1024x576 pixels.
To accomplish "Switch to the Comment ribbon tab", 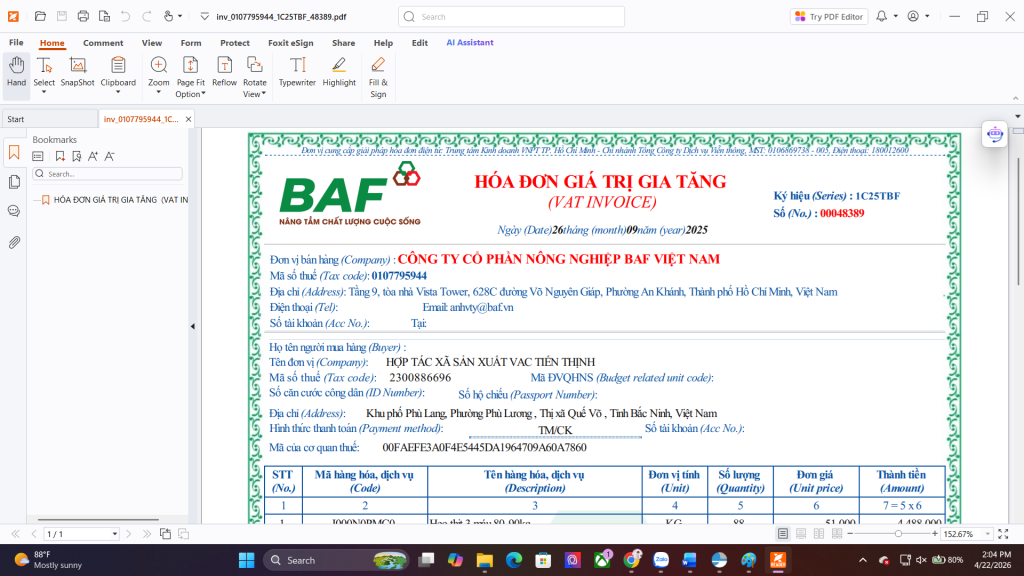I will click(103, 43).
